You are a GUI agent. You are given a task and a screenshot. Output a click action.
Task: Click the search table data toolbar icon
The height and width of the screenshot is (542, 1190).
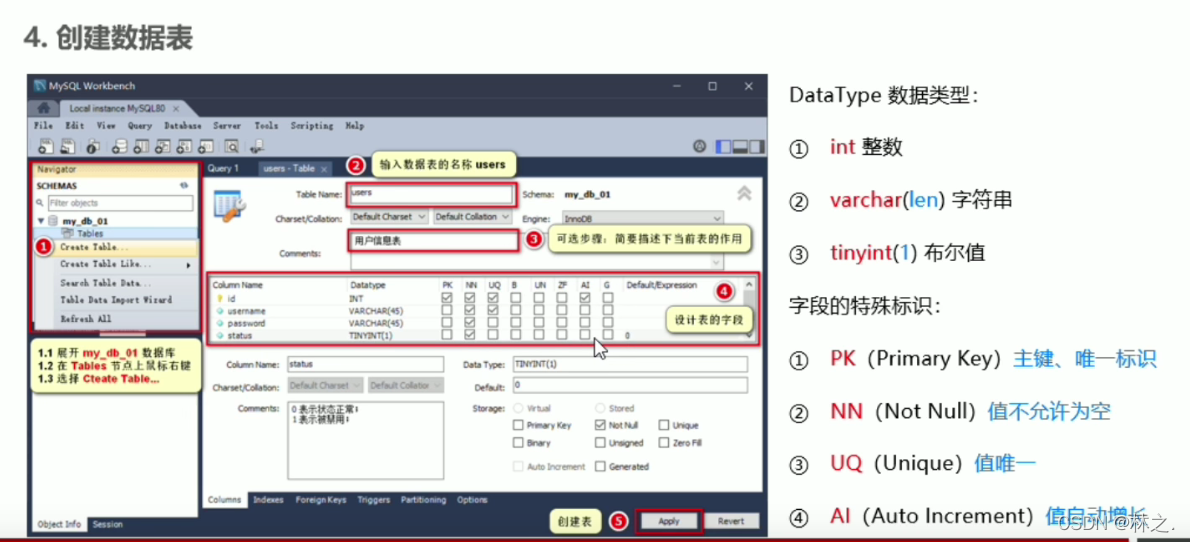231,147
